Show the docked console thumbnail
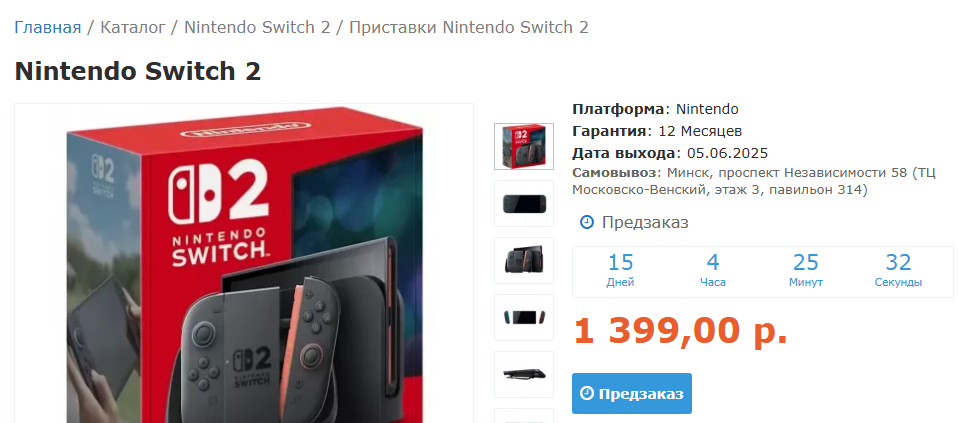977x423 pixels. (x=524, y=260)
